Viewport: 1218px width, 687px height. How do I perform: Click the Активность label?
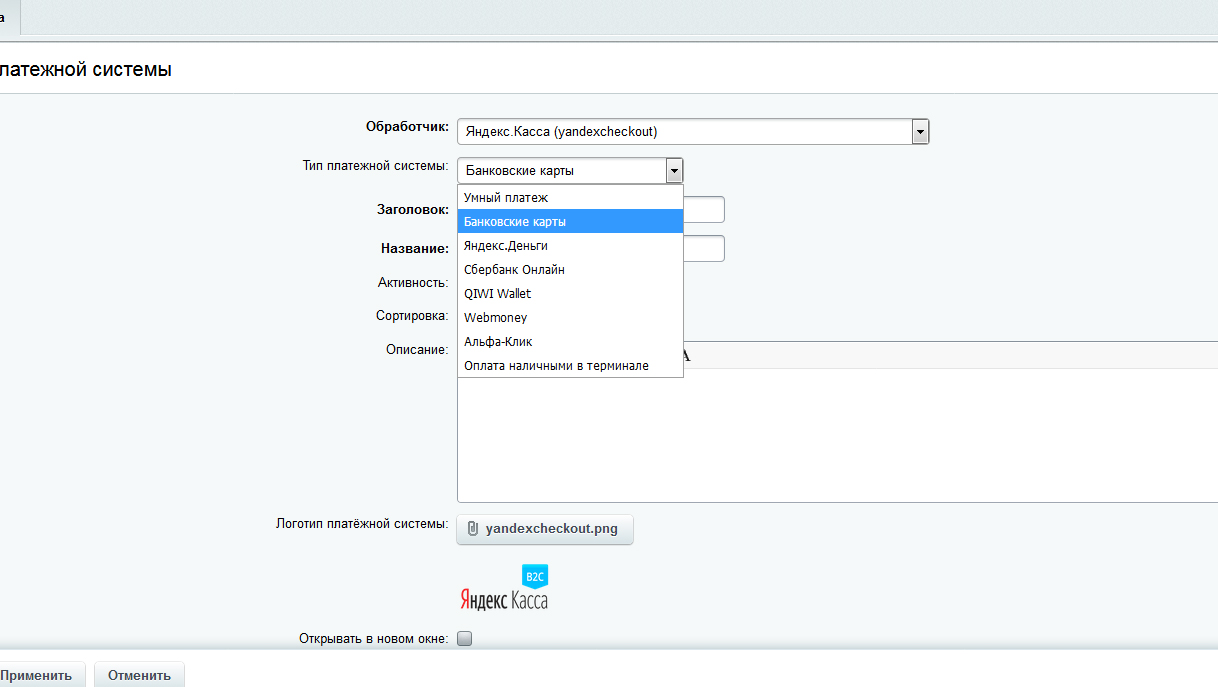coord(413,283)
